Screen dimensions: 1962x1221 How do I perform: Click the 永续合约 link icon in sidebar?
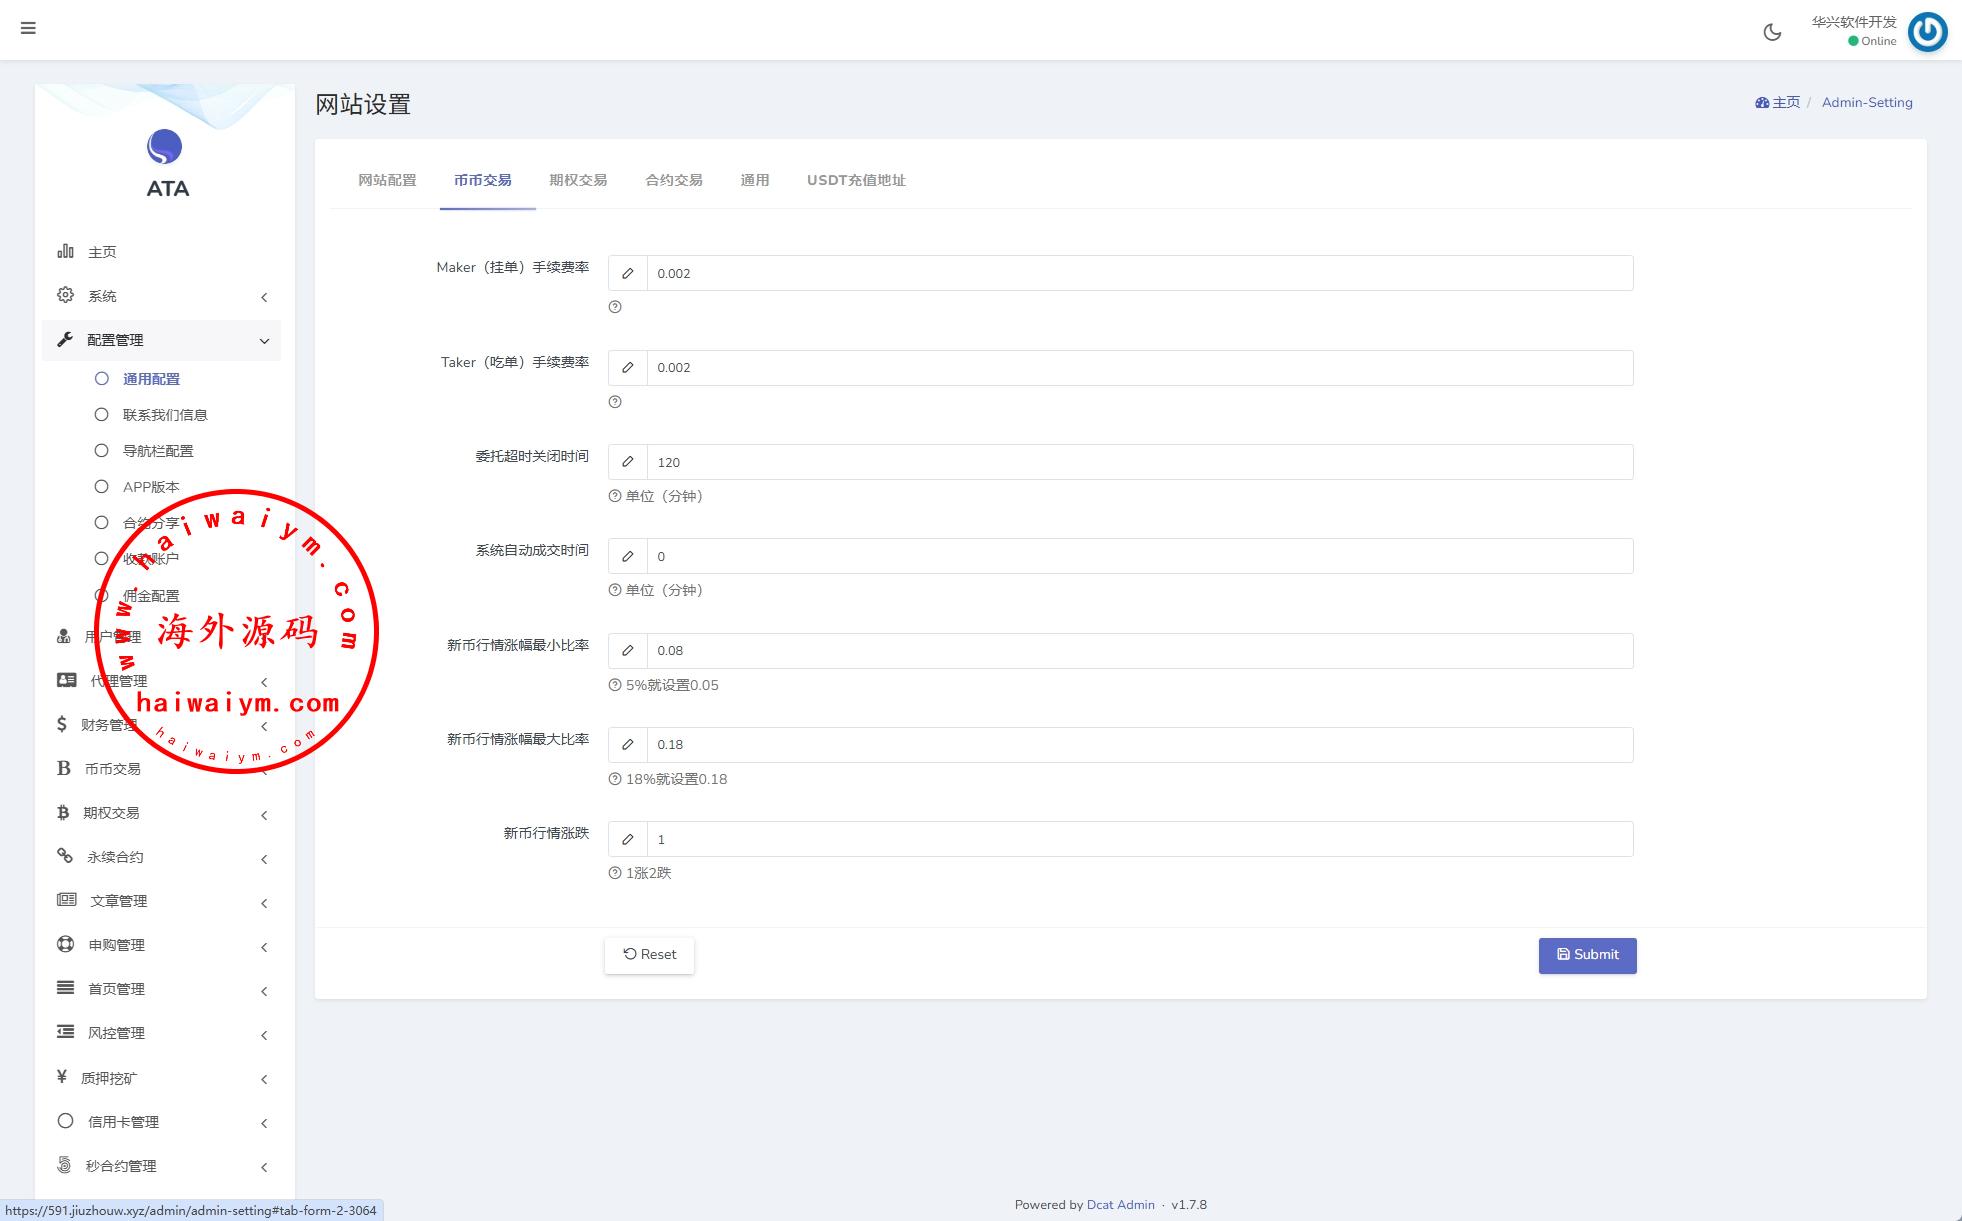point(65,856)
